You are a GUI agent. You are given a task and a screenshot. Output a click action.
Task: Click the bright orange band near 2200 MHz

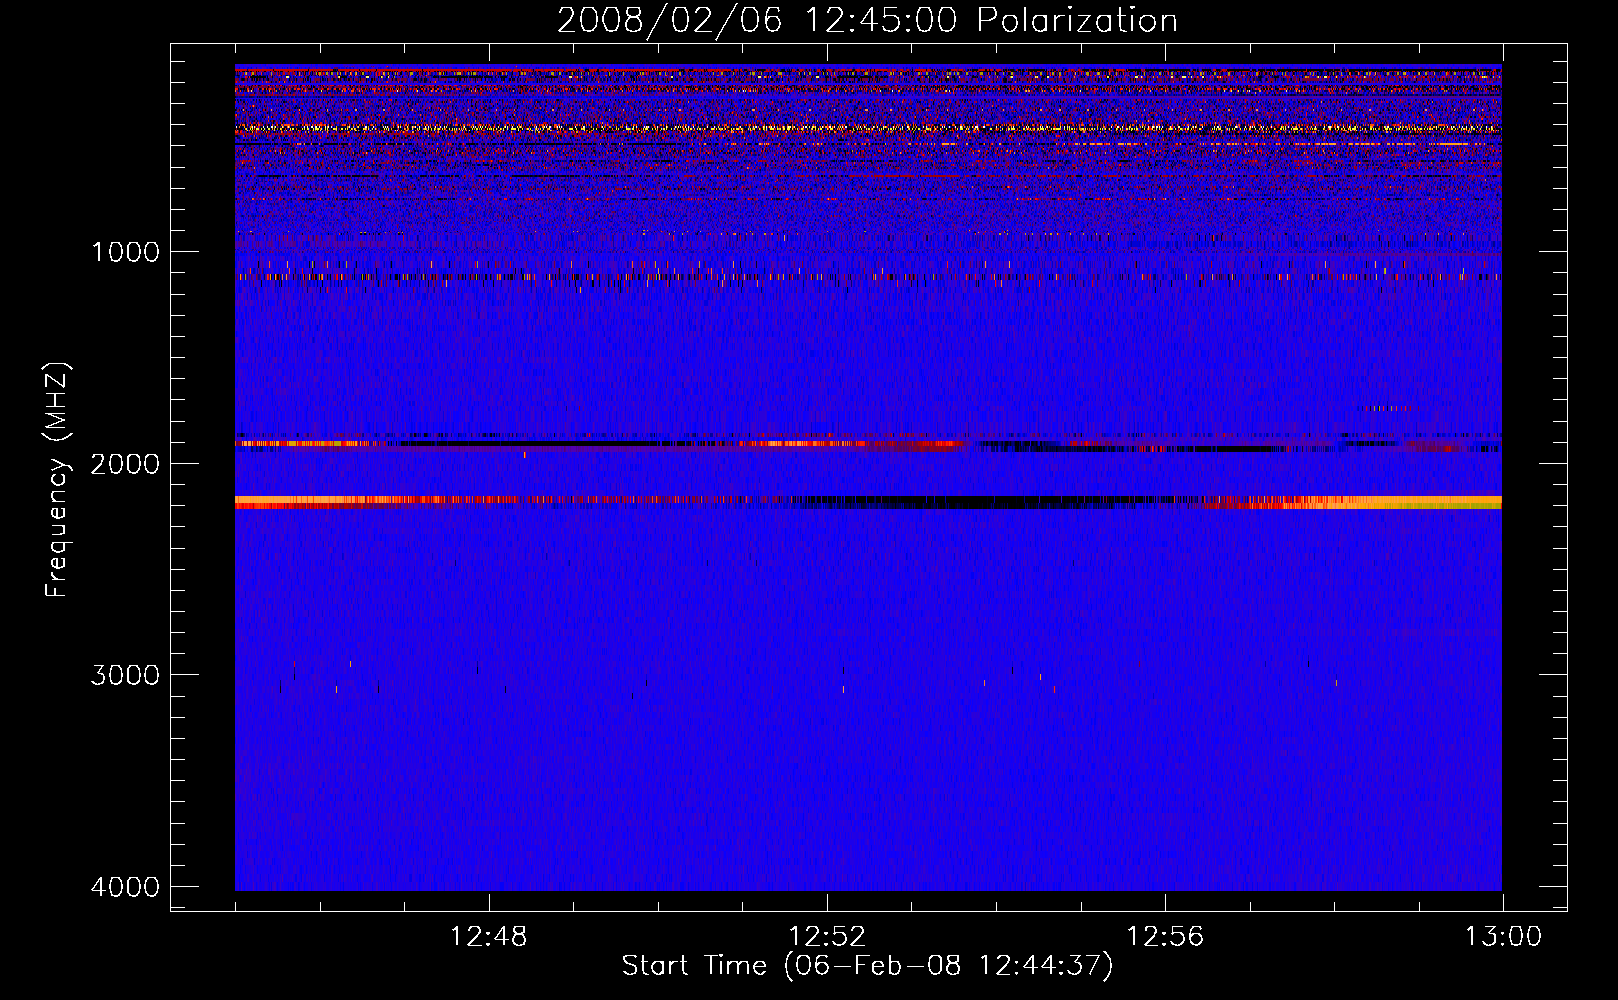coord(868,502)
